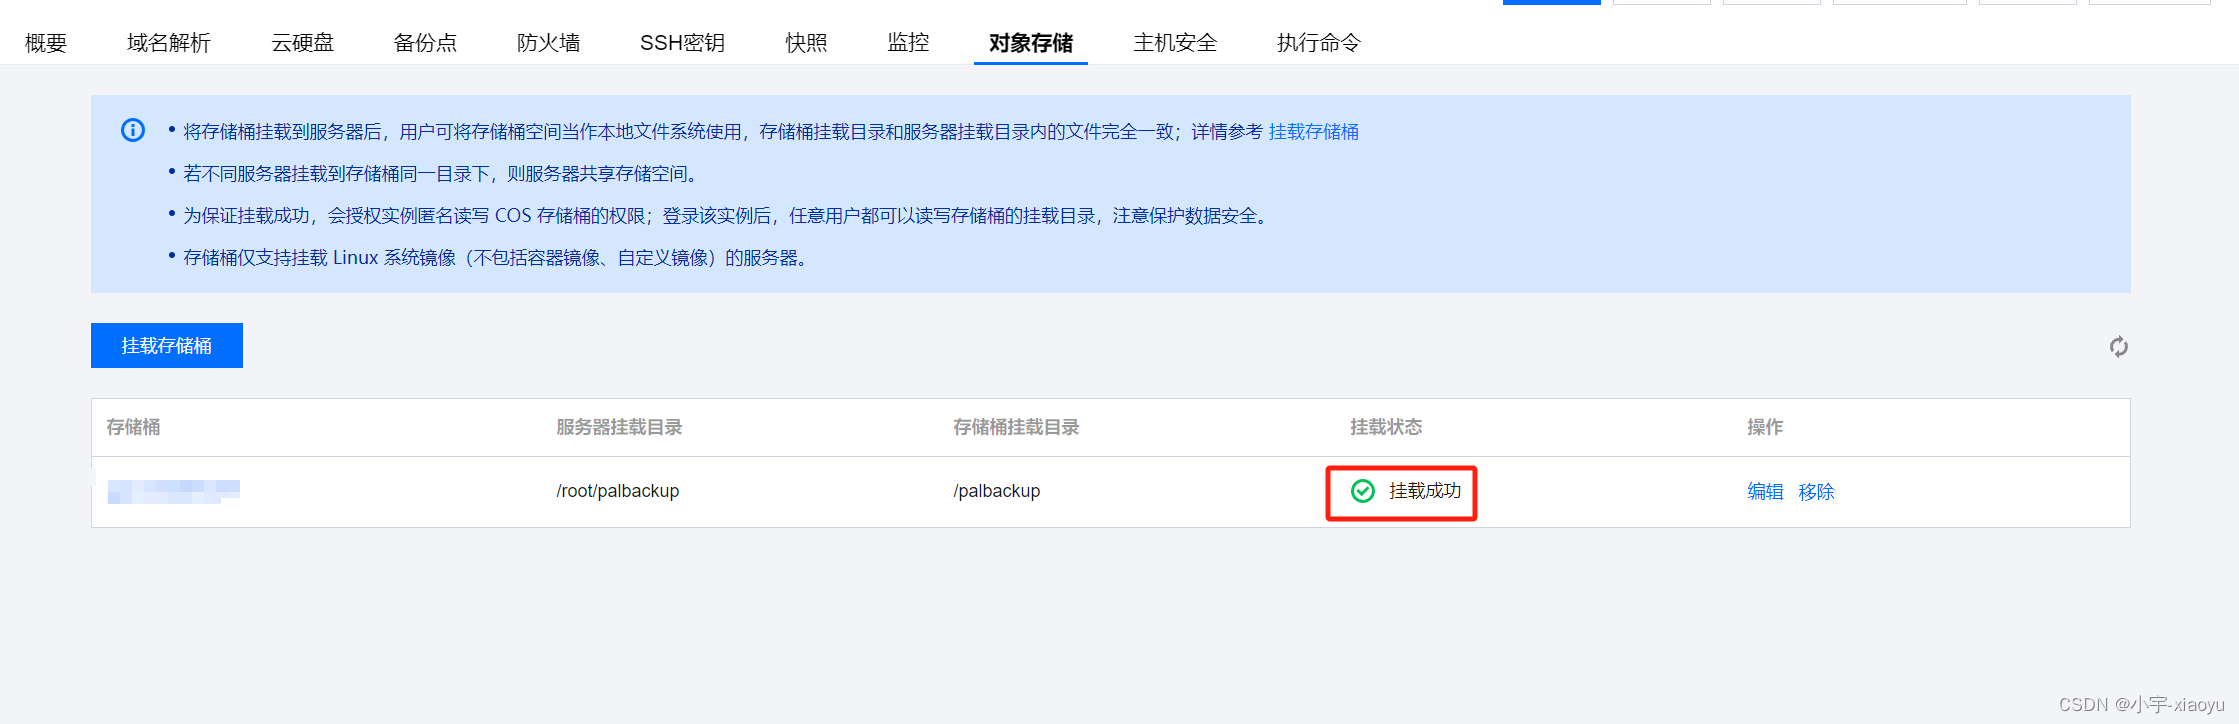Screen dimensions: 2239x724
Task: Open the 挂载存储桶 help link in notice
Action: (1313, 132)
